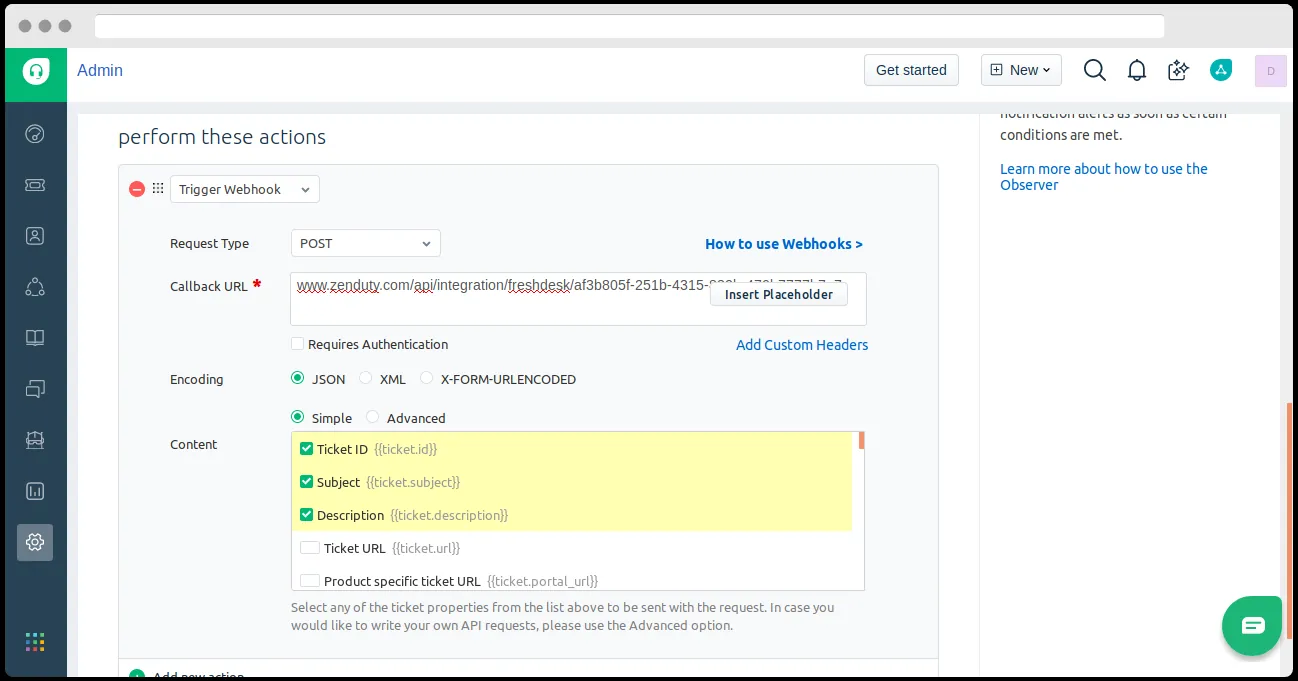Expand the New dropdown in header
Viewport: 1298px width, 681px height.
[1020, 70]
